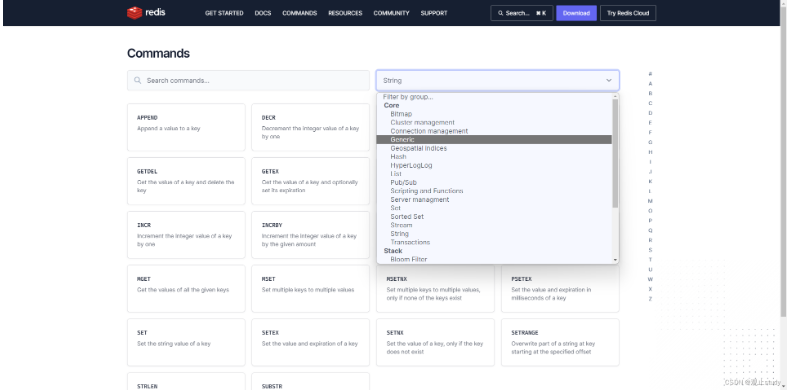This screenshot has height=390, width=792.
Task: Select Scripting and Functions option
Action: pyautogui.click(x=493, y=191)
